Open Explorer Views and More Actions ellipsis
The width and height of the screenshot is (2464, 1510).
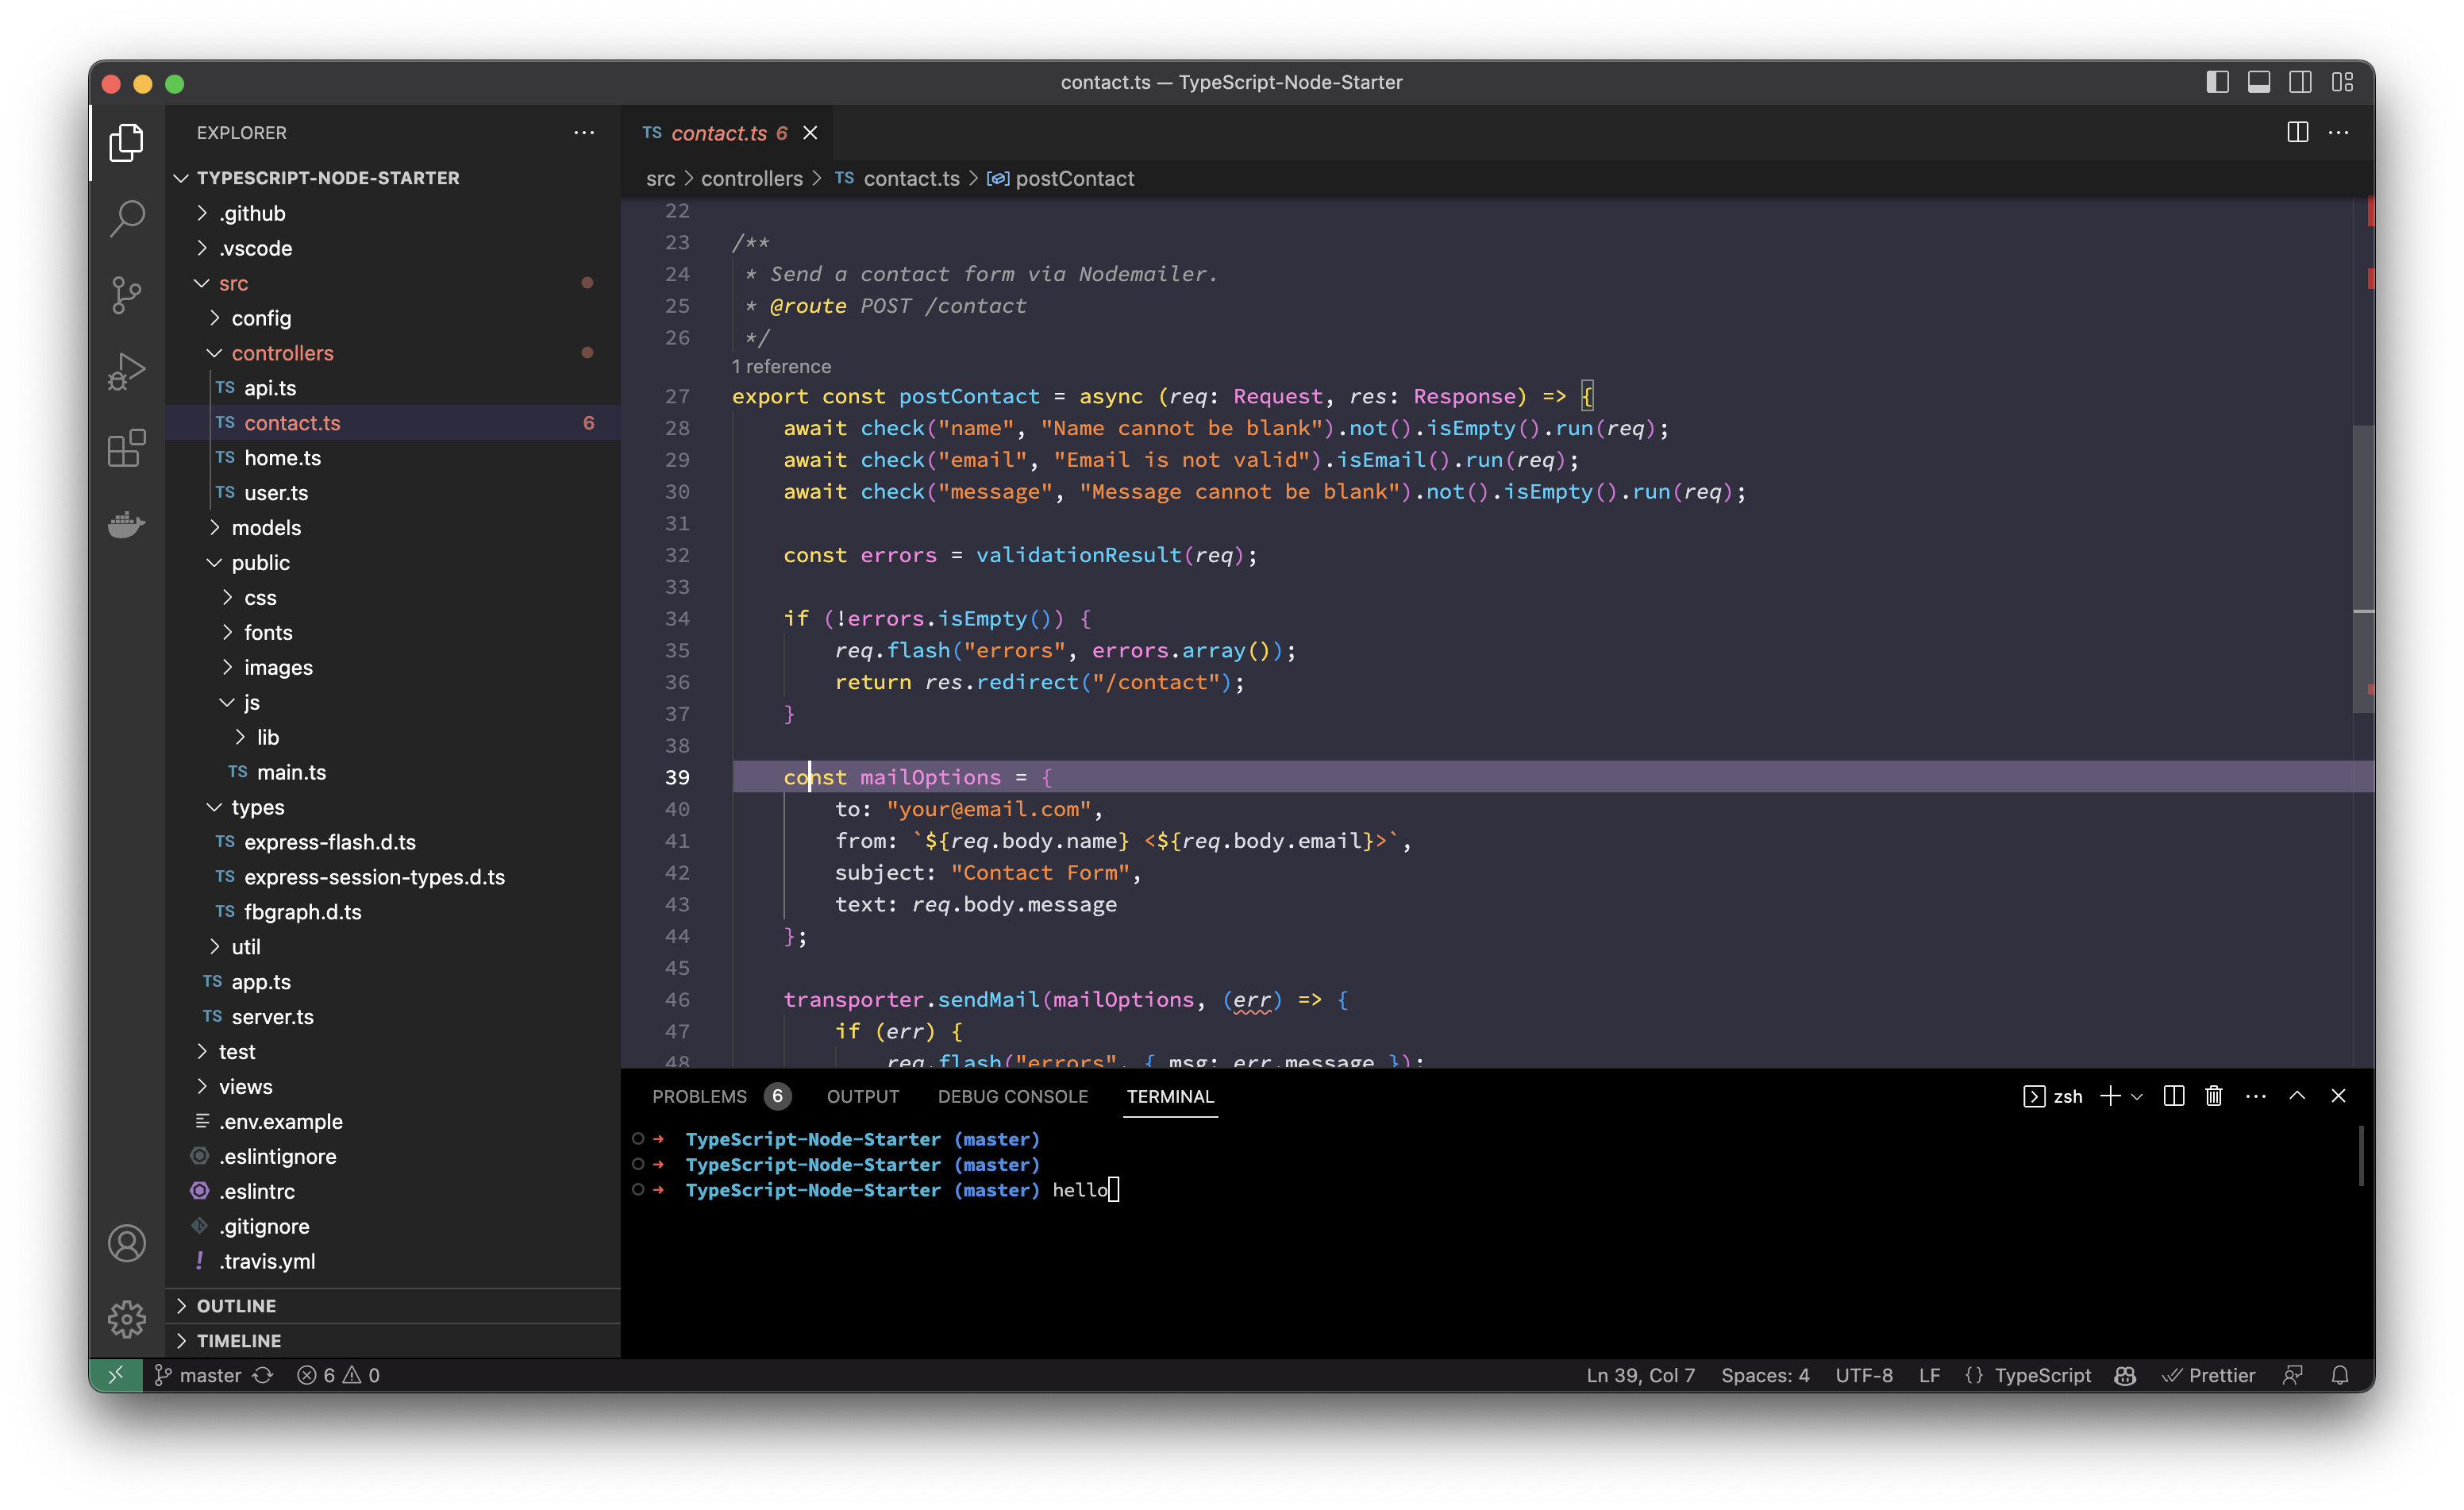[584, 132]
